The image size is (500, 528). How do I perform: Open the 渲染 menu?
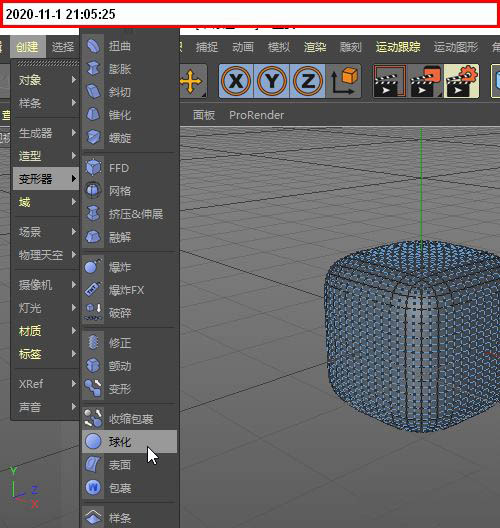coord(315,47)
